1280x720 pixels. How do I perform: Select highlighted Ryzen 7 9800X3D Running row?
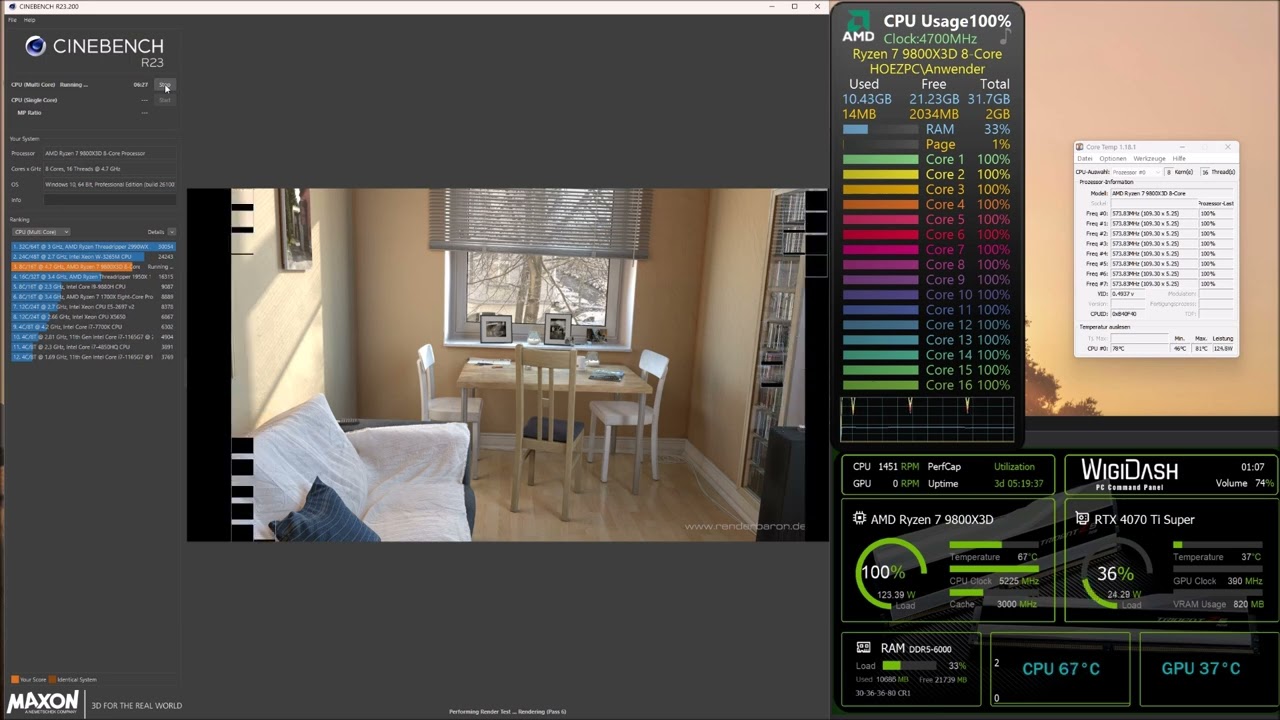pos(93,267)
